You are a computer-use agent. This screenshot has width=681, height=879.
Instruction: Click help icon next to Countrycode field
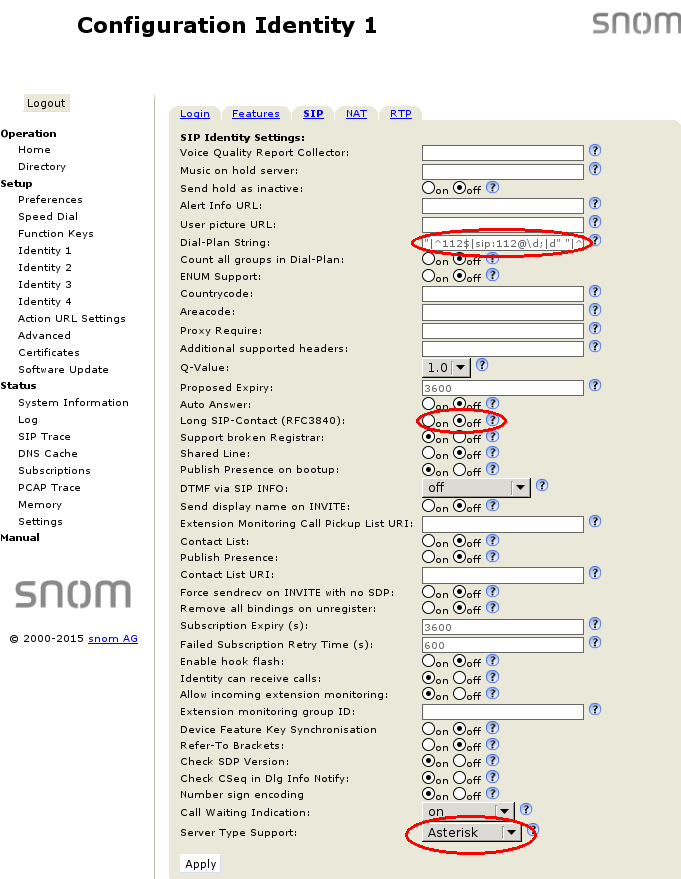click(595, 292)
